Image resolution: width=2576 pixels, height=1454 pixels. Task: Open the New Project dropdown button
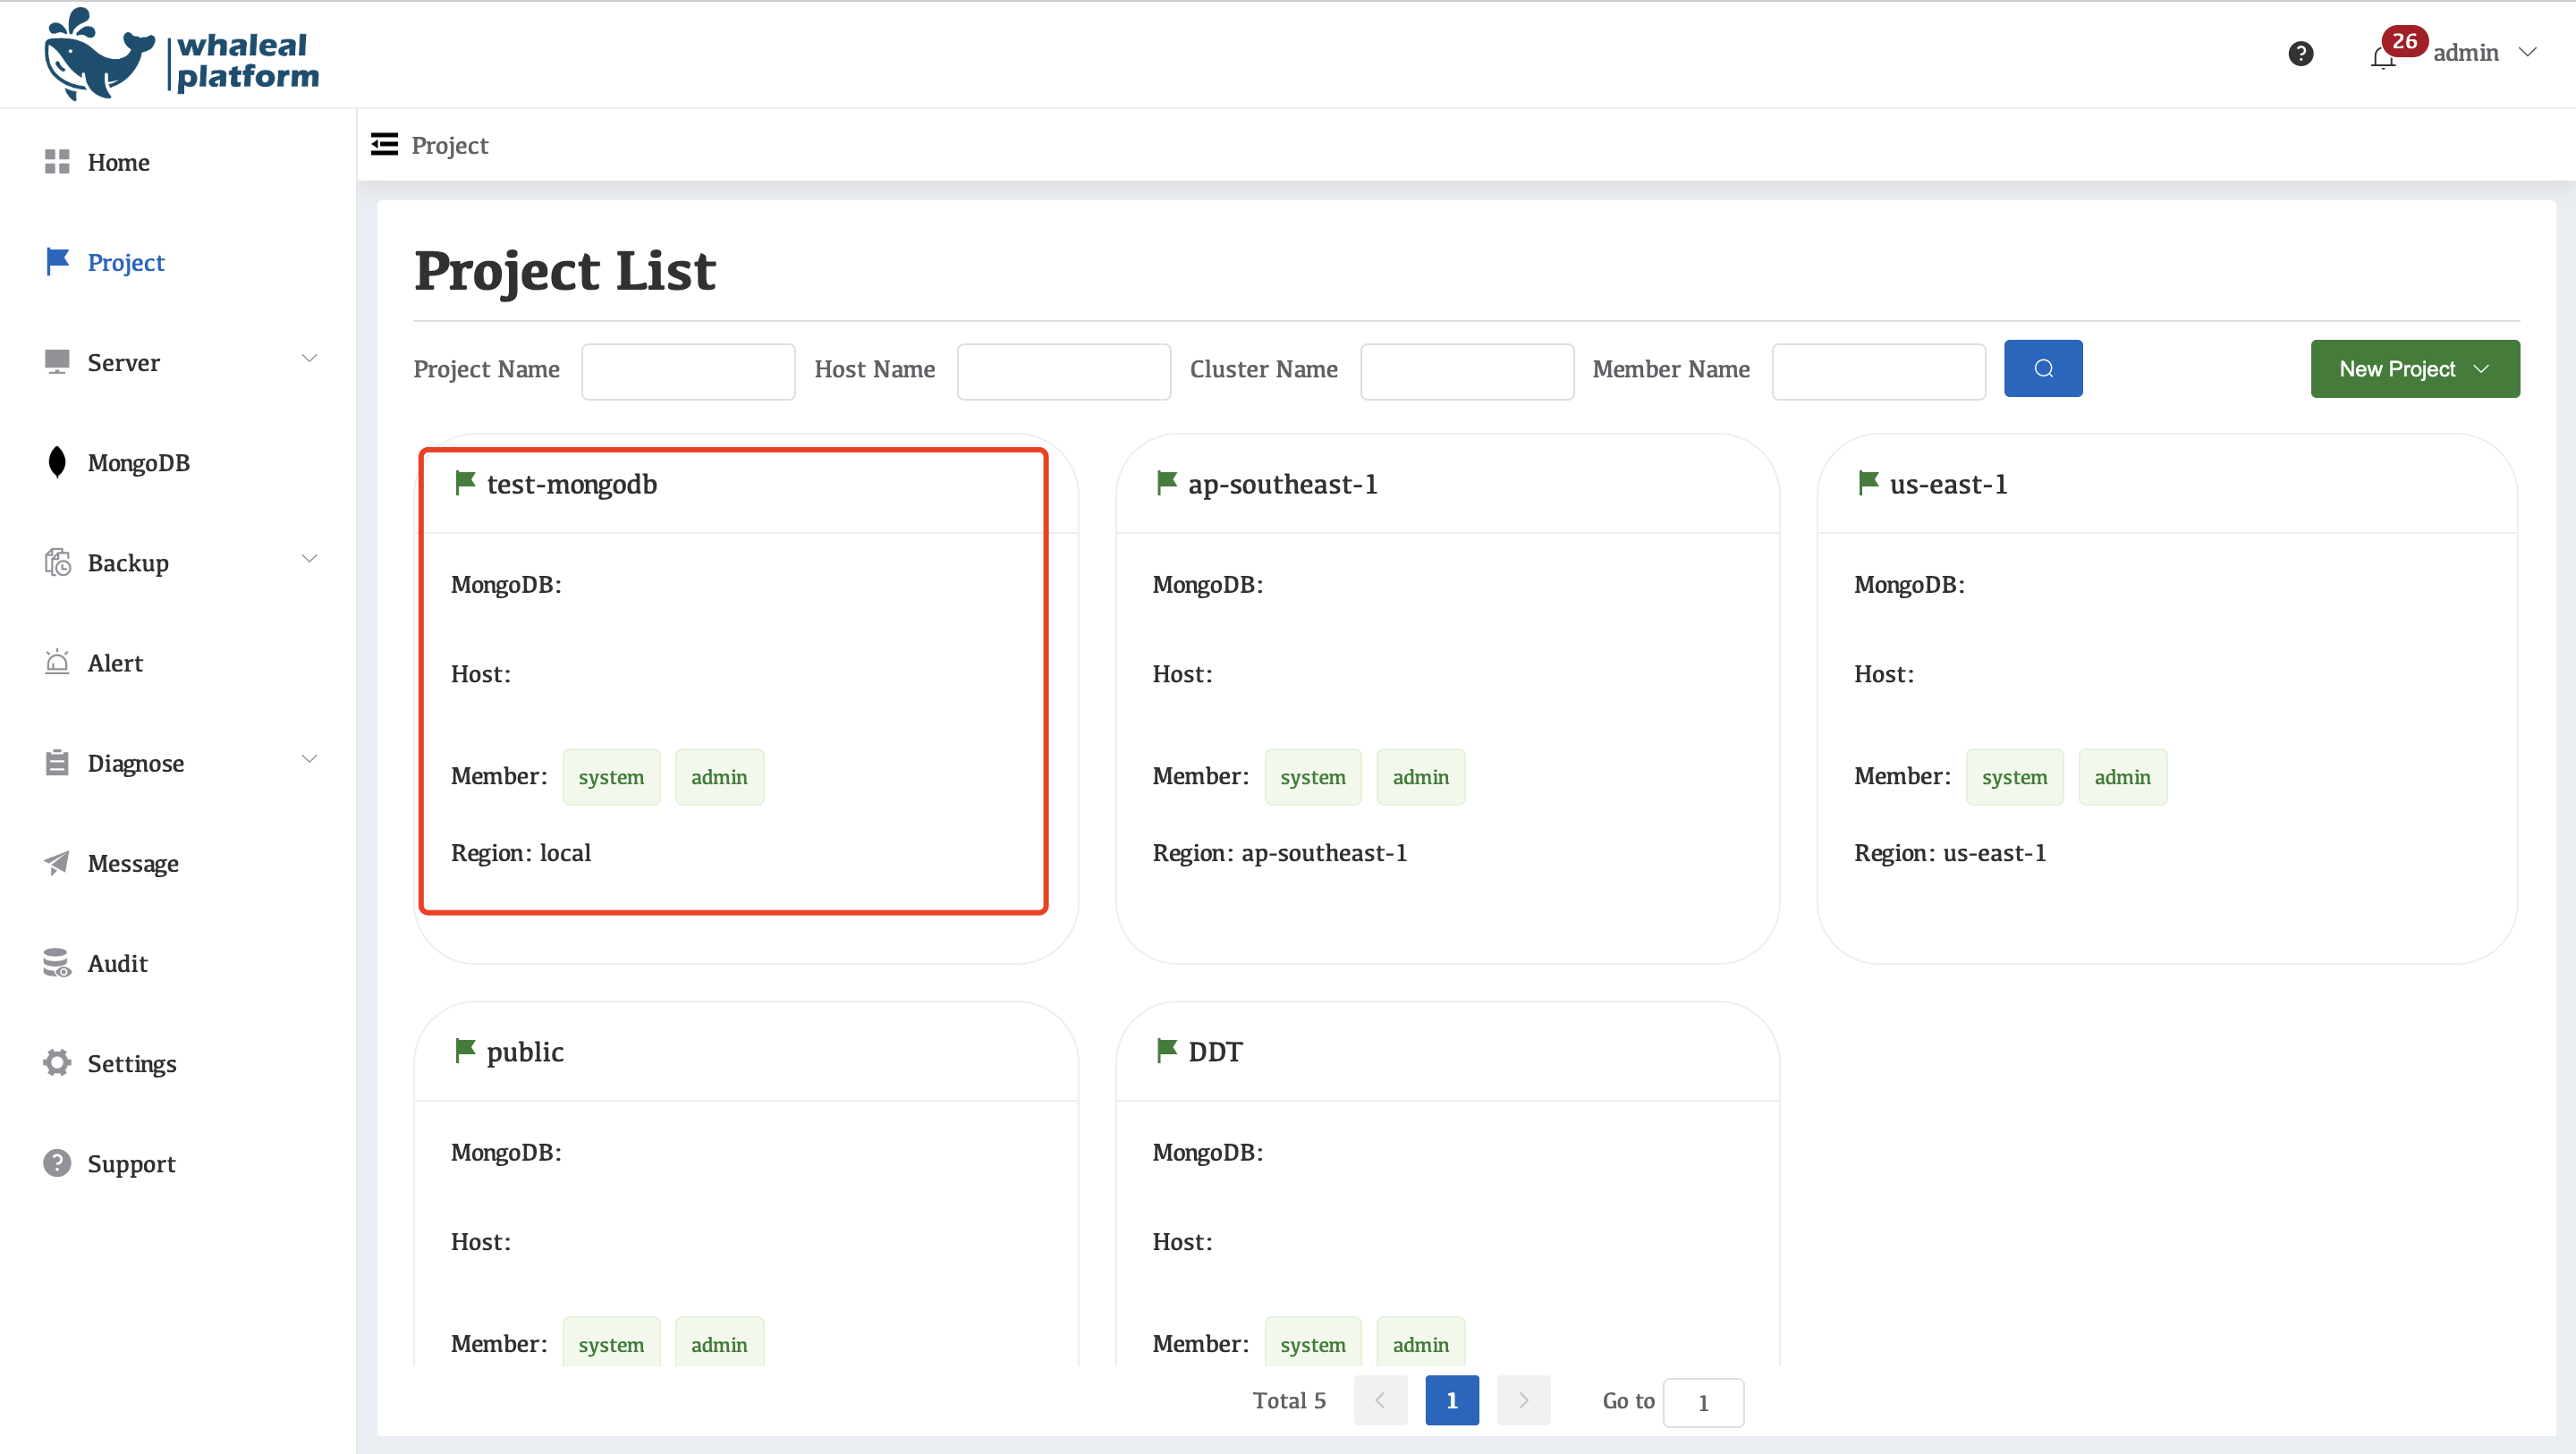(2414, 369)
